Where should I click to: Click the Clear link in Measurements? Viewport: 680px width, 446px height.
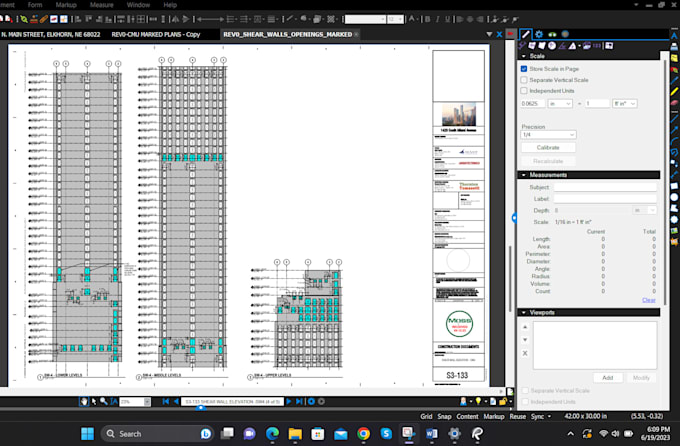[649, 300]
